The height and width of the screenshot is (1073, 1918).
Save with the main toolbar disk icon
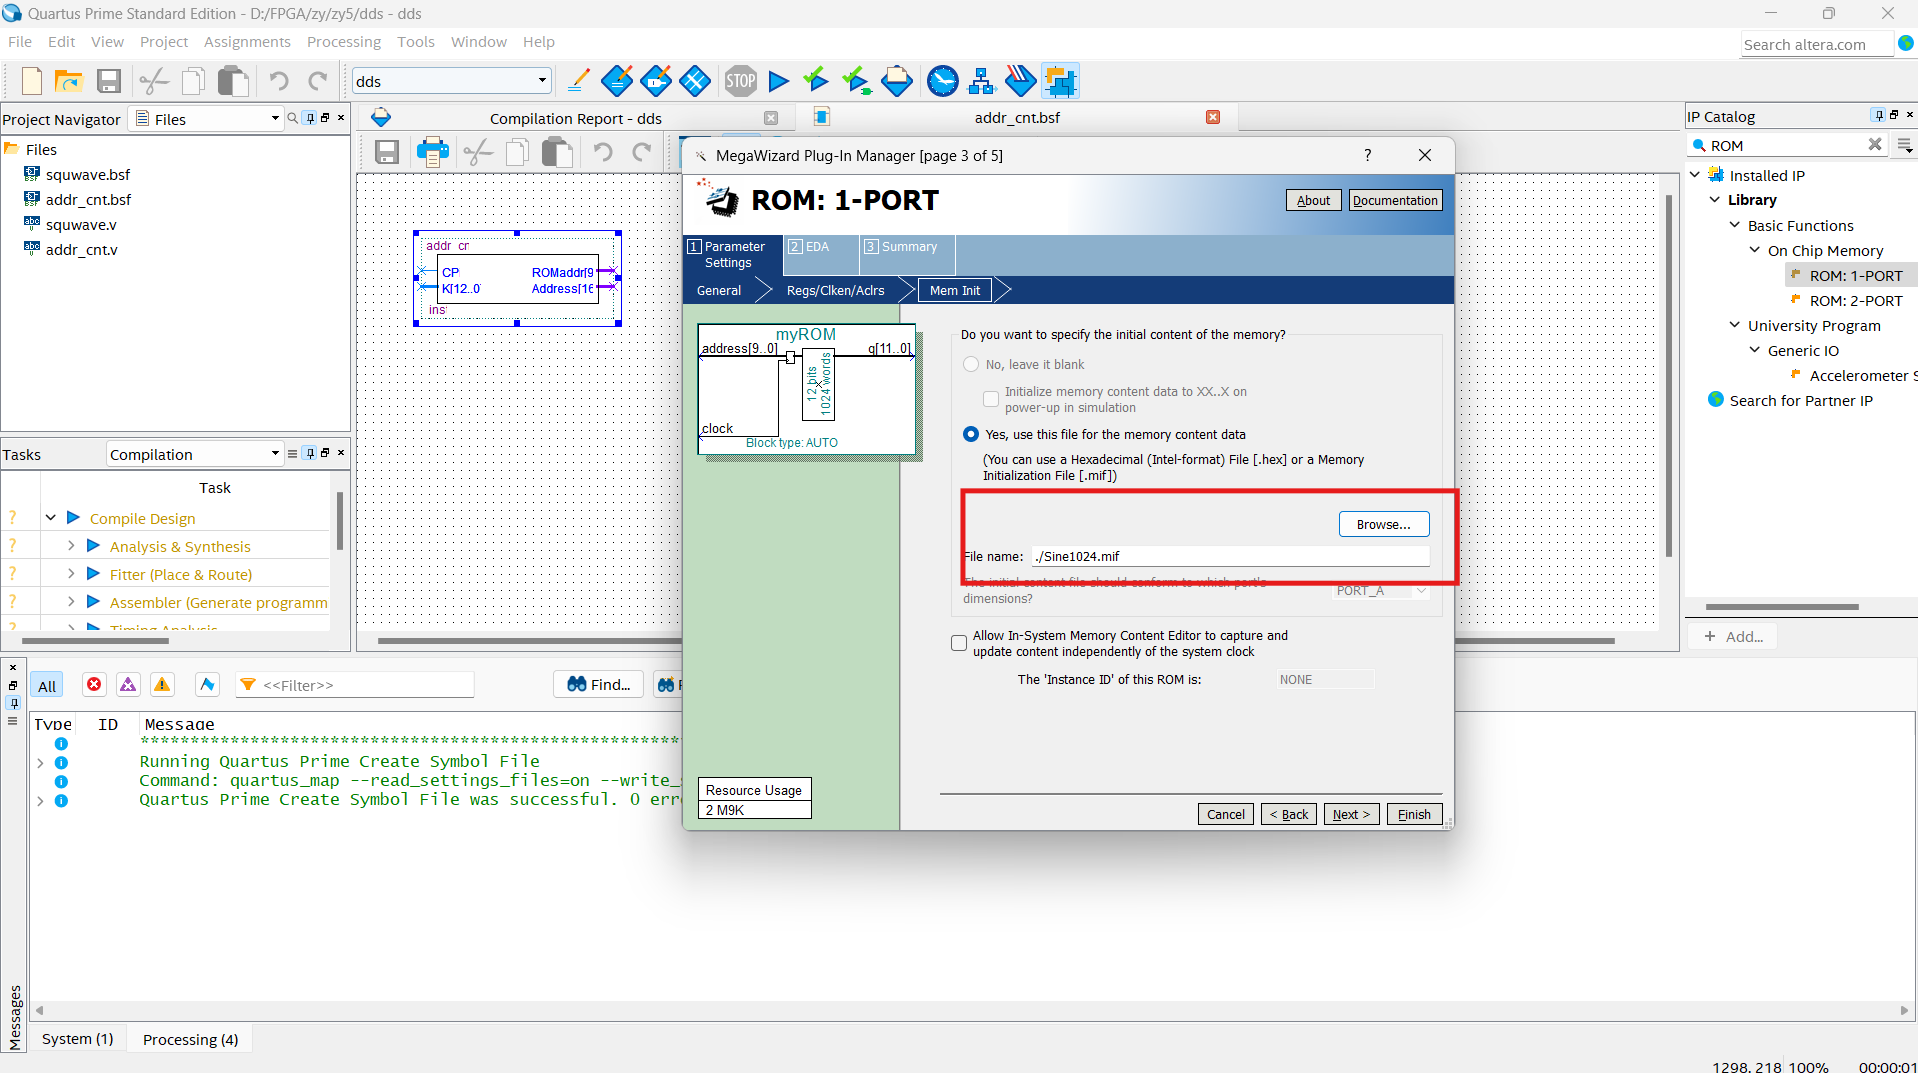point(109,81)
